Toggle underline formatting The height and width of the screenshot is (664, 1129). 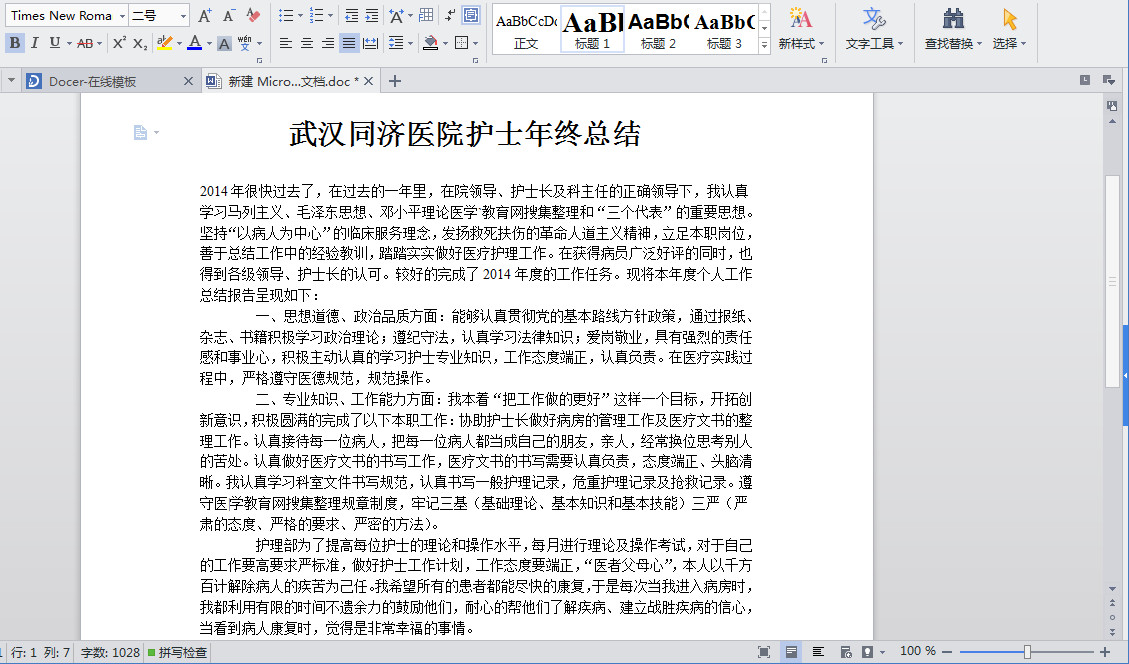click(x=54, y=43)
